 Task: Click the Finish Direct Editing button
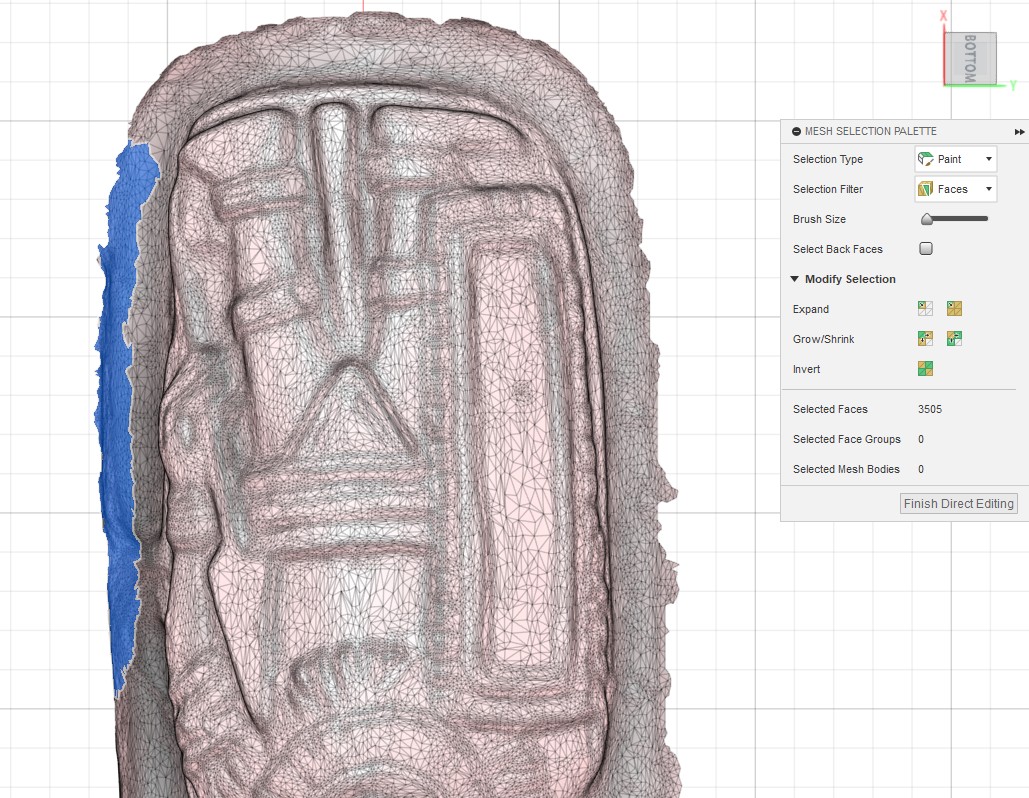[958, 503]
